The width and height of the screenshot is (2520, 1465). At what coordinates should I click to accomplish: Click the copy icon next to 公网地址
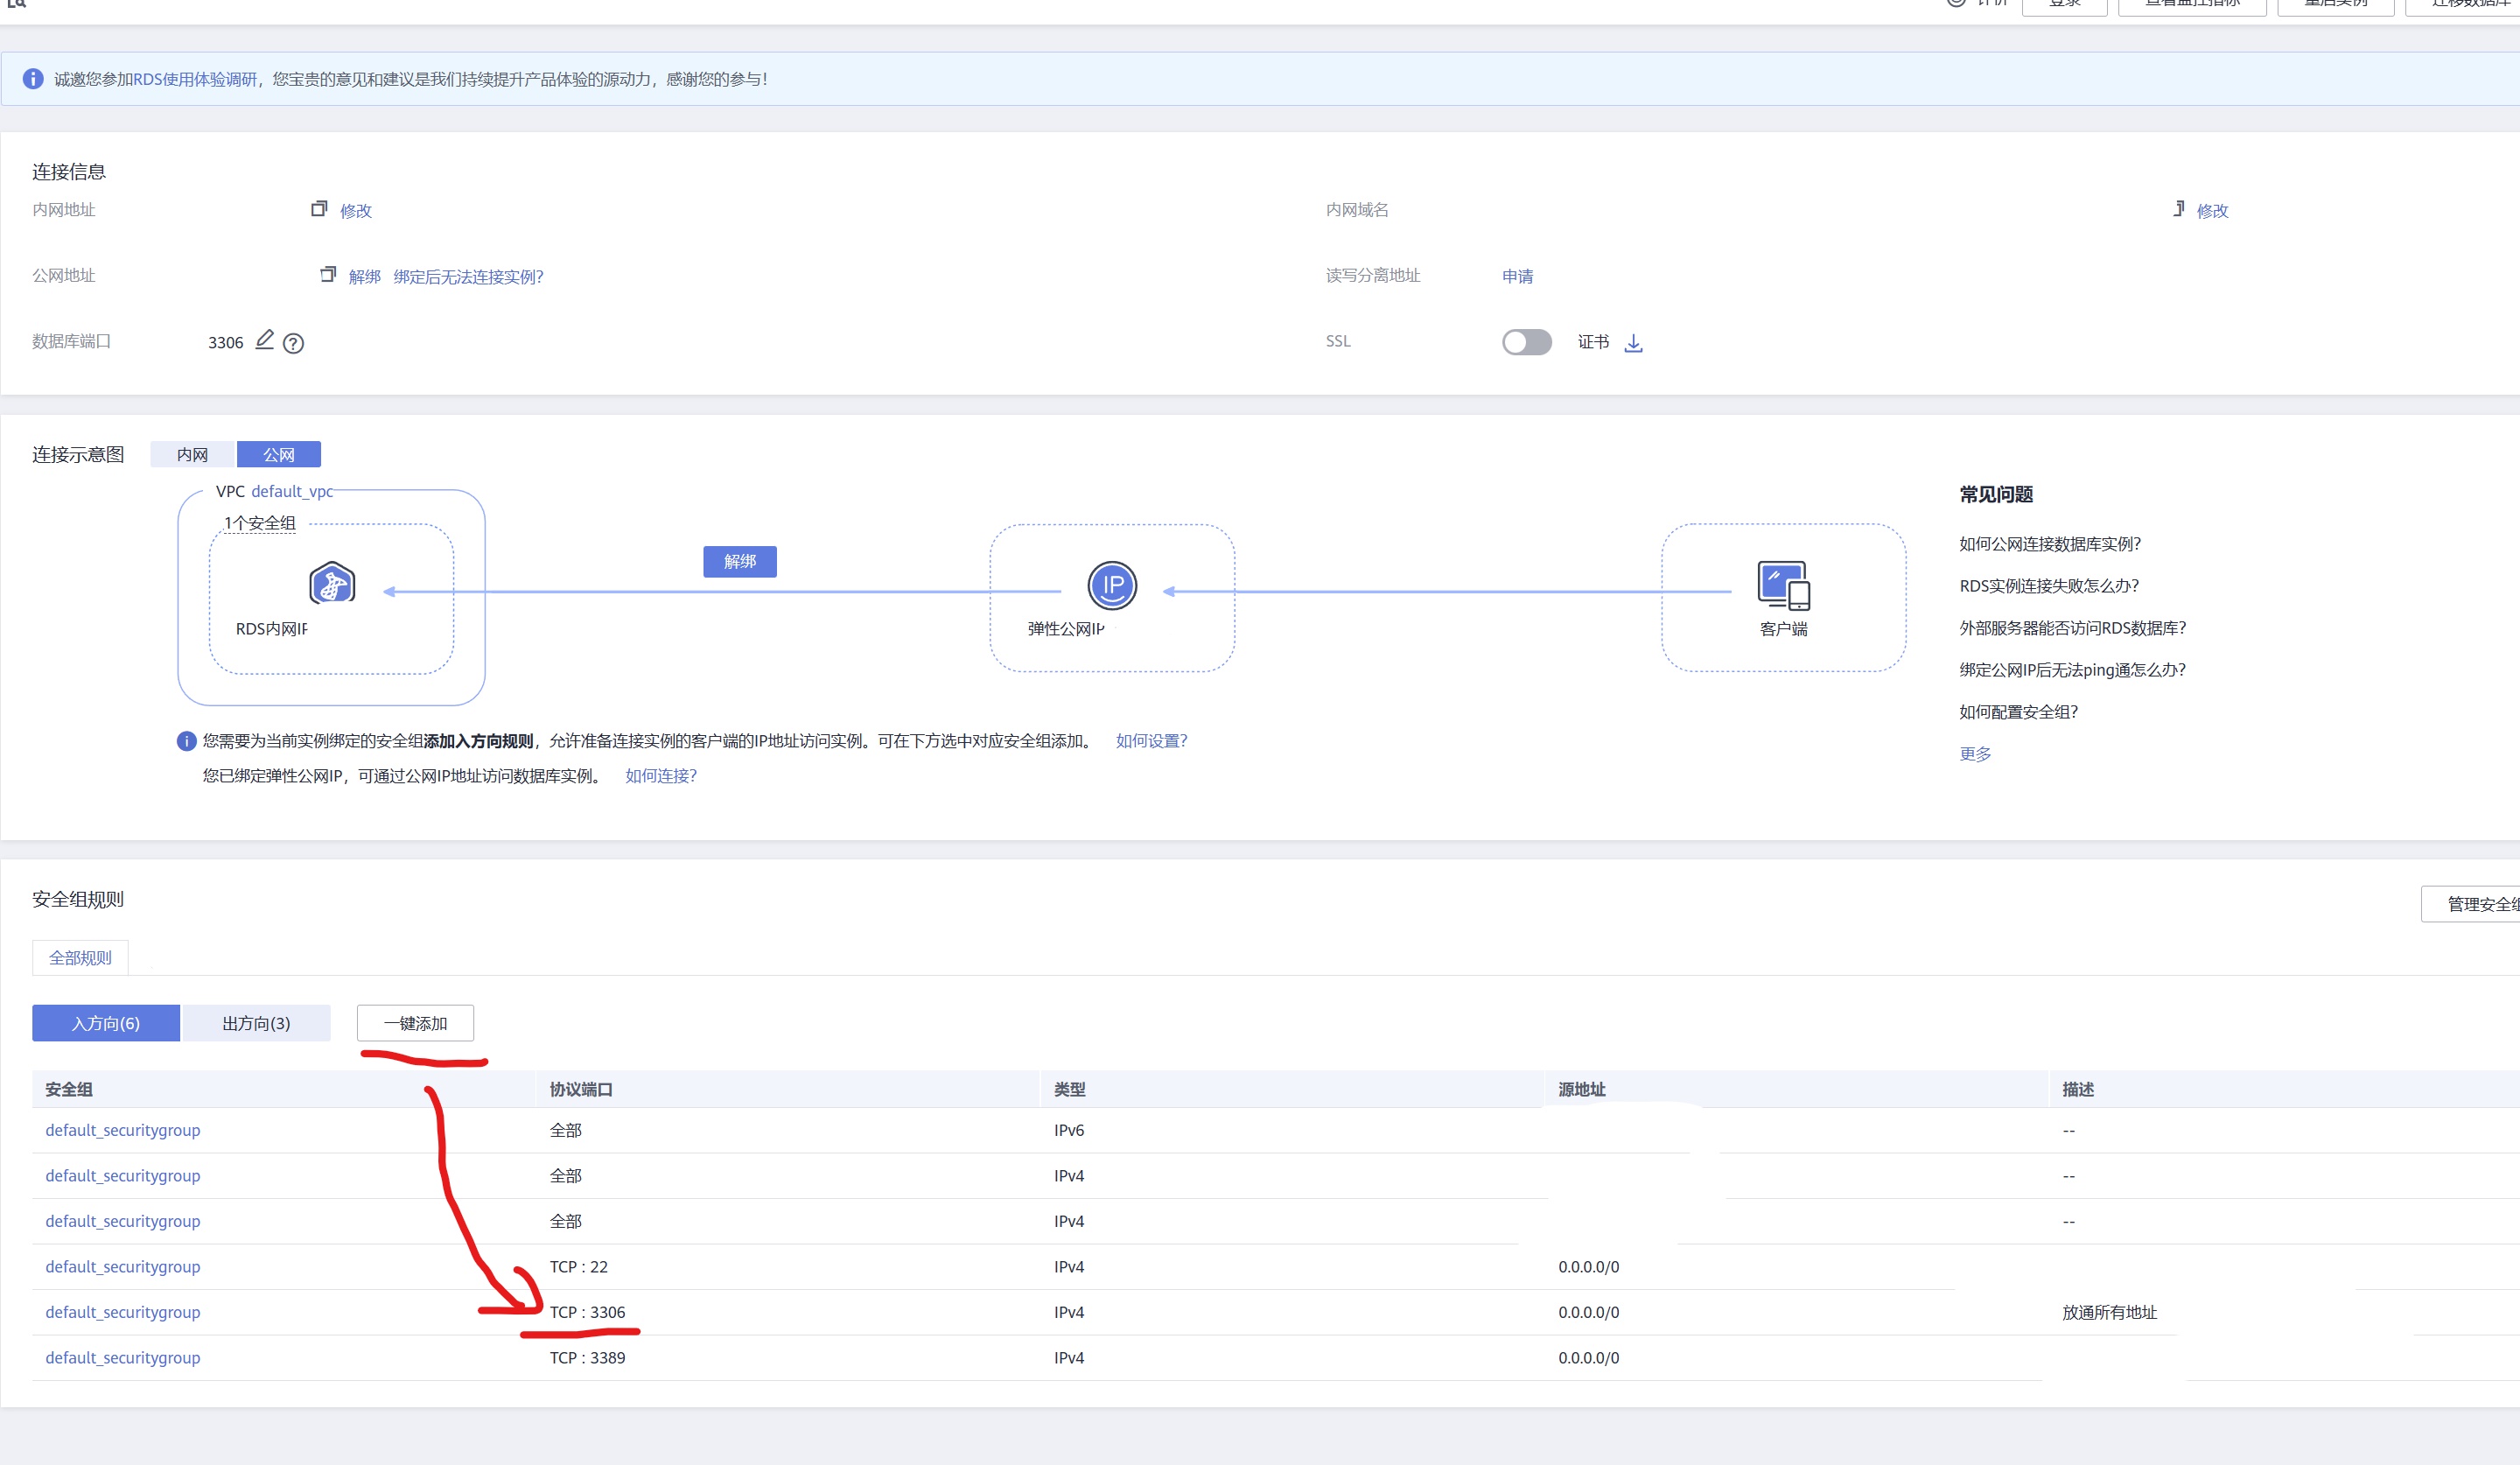coord(327,274)
